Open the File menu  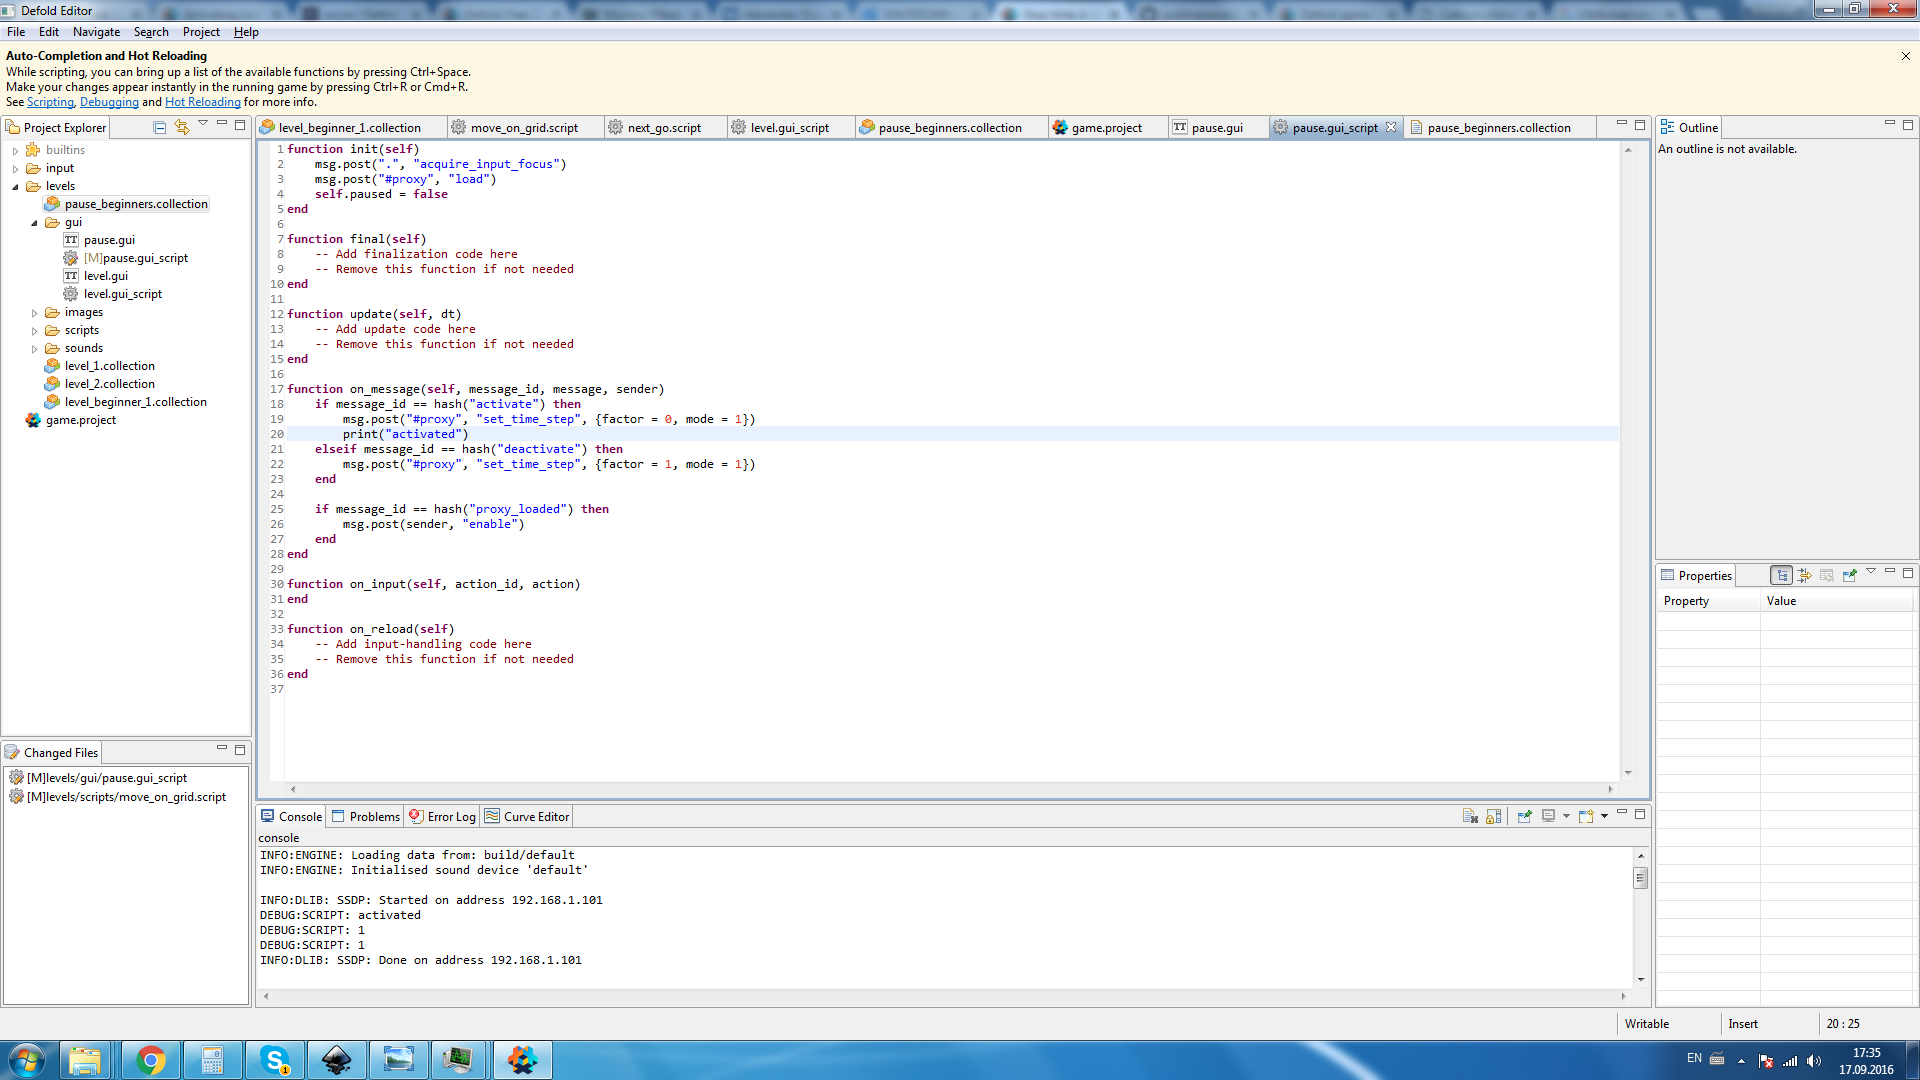tap(16, 32)
